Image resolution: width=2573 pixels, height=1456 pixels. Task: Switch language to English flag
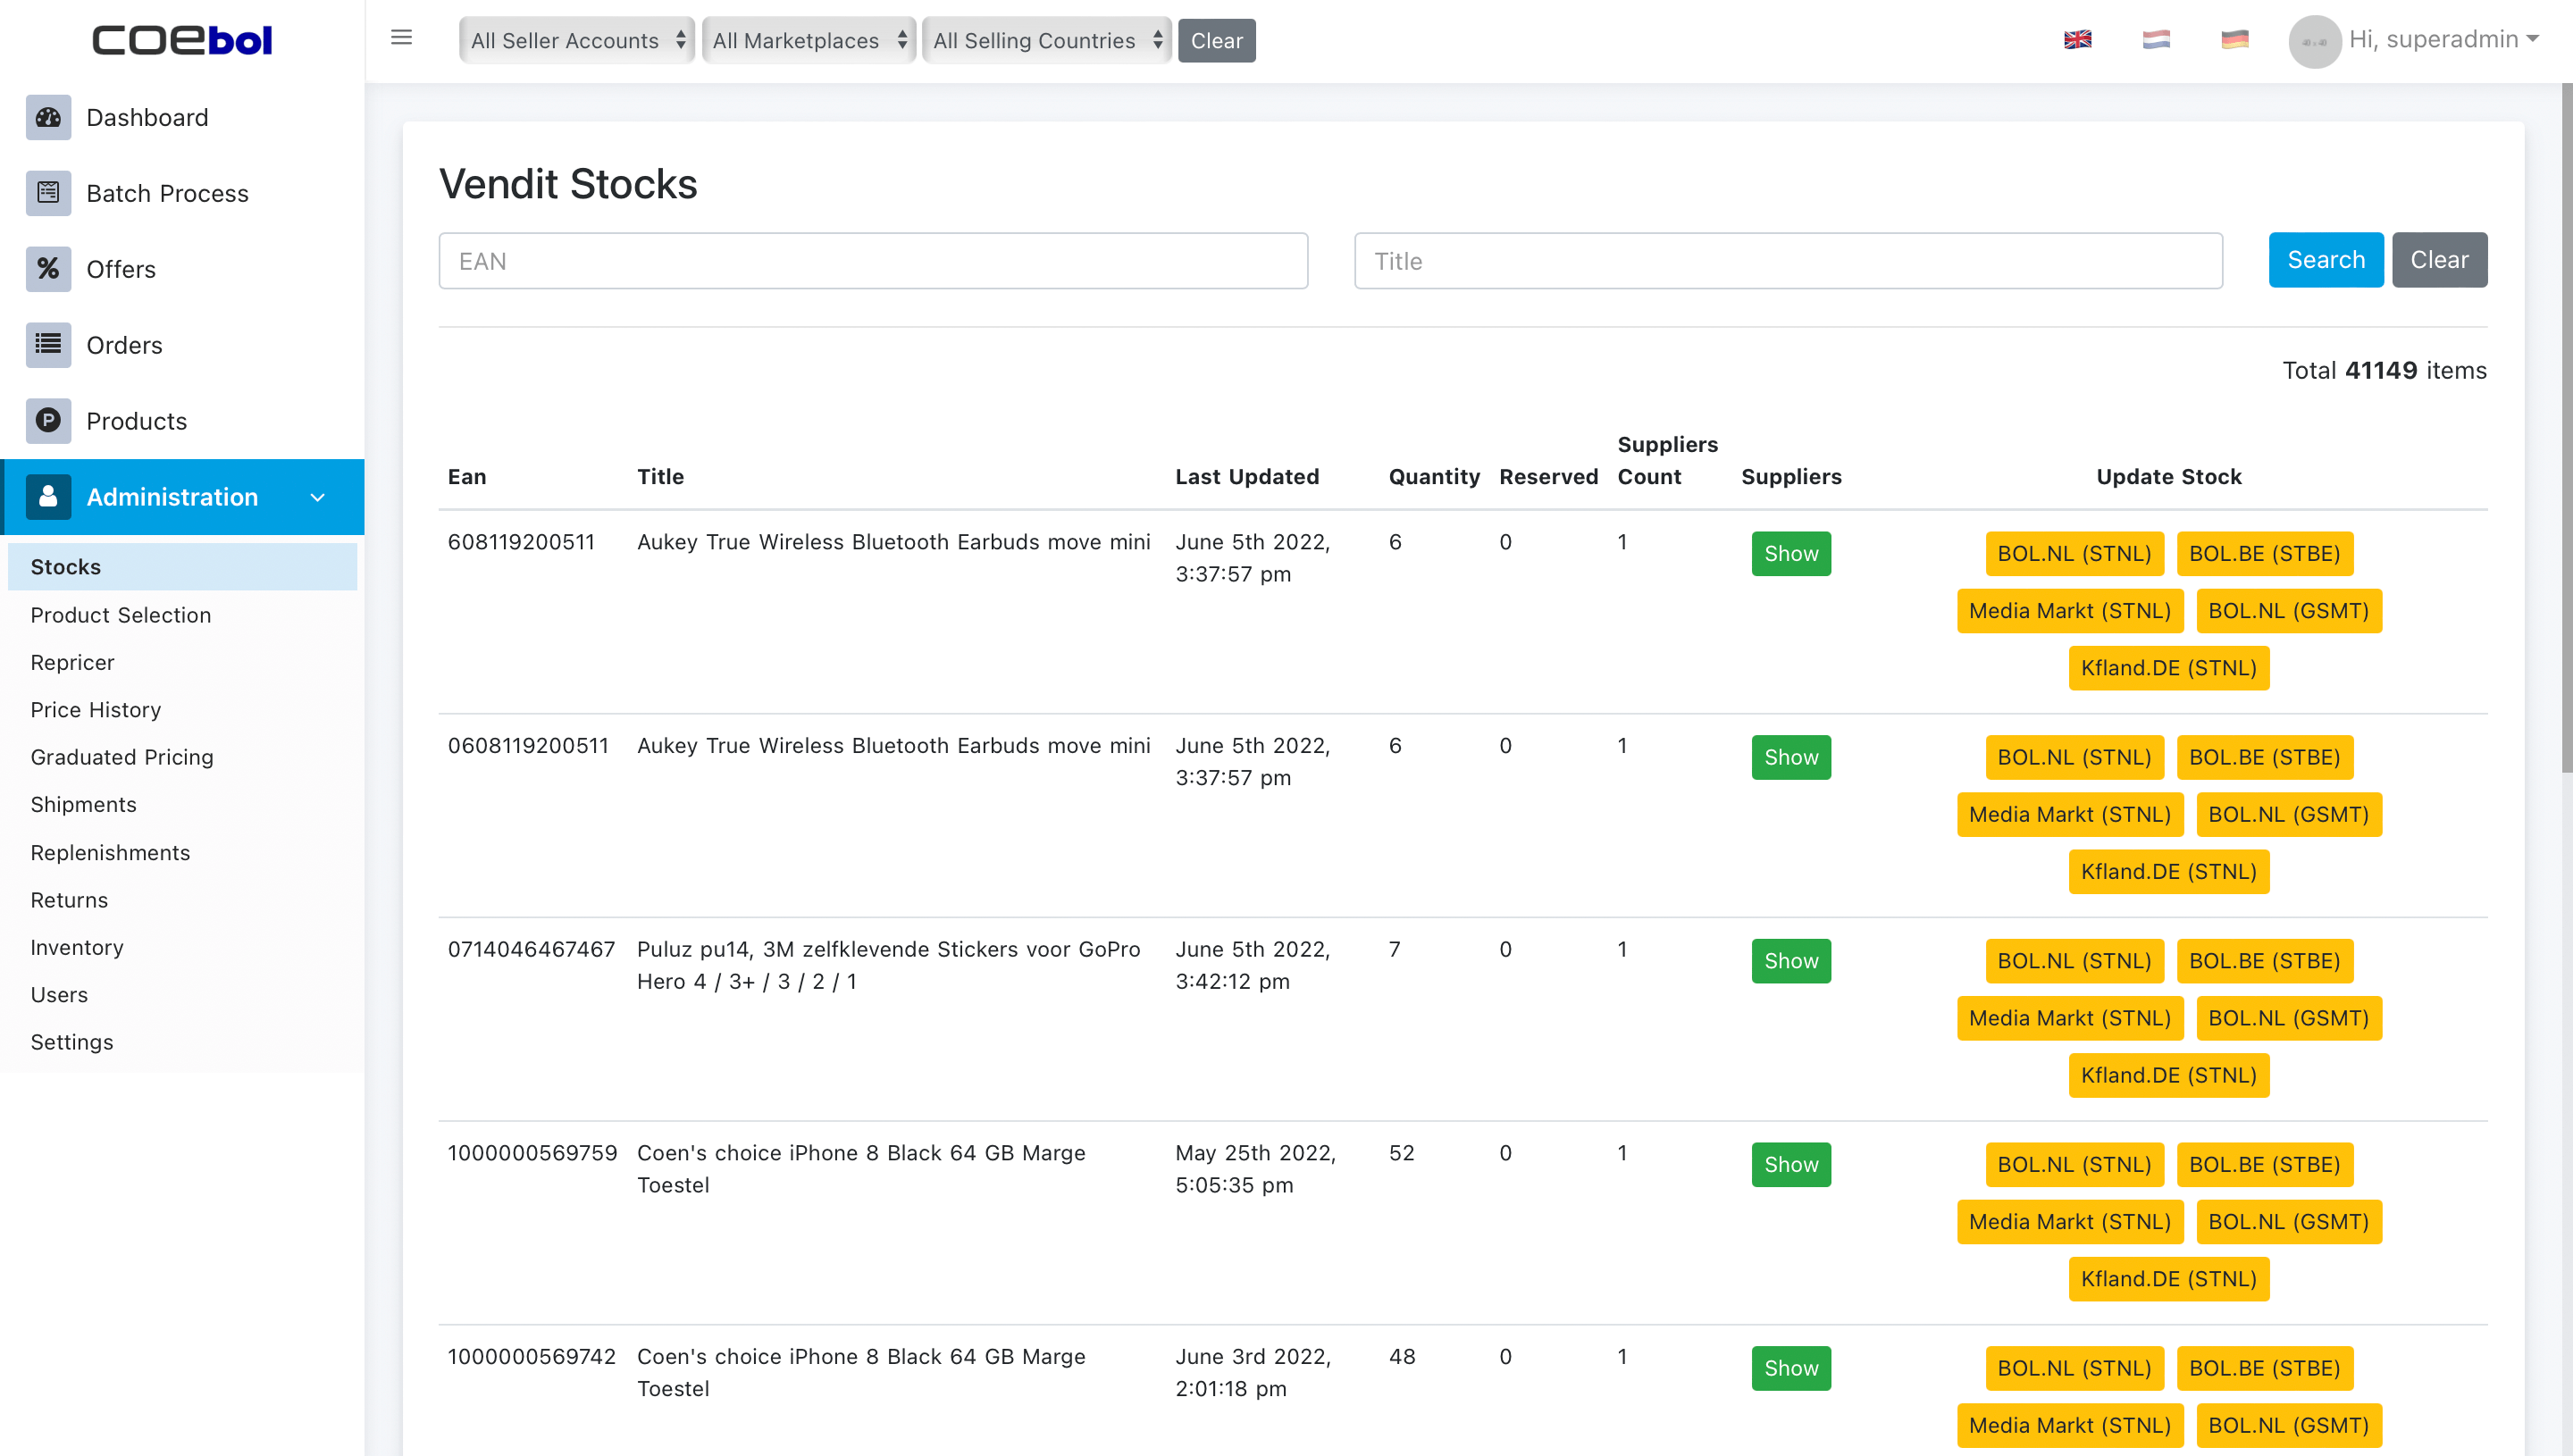pyautogui.click(x=2077, y=40)
